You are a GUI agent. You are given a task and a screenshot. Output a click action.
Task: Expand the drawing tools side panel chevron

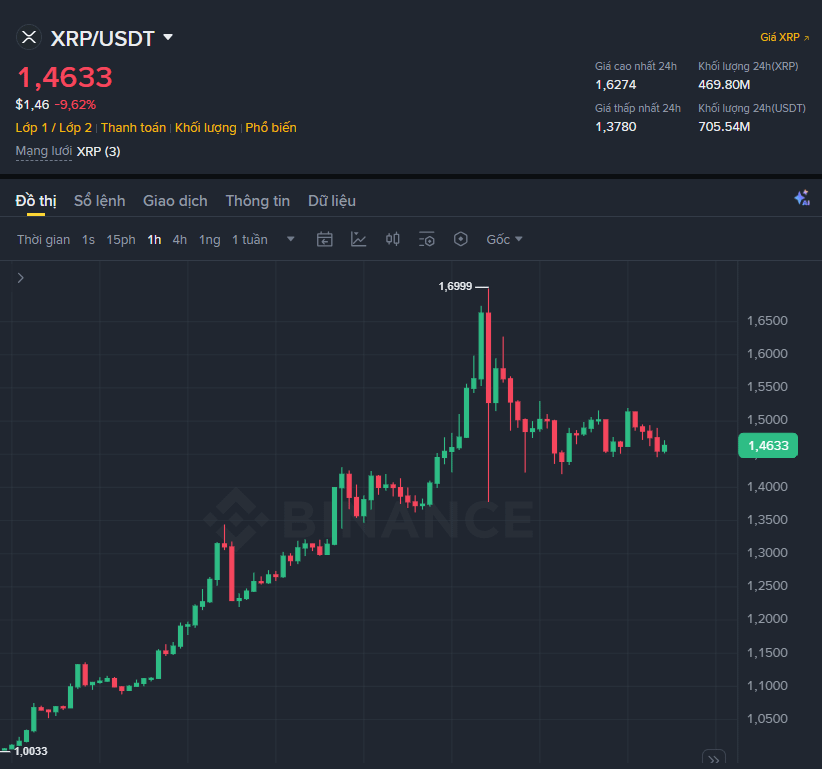(20, 278)
